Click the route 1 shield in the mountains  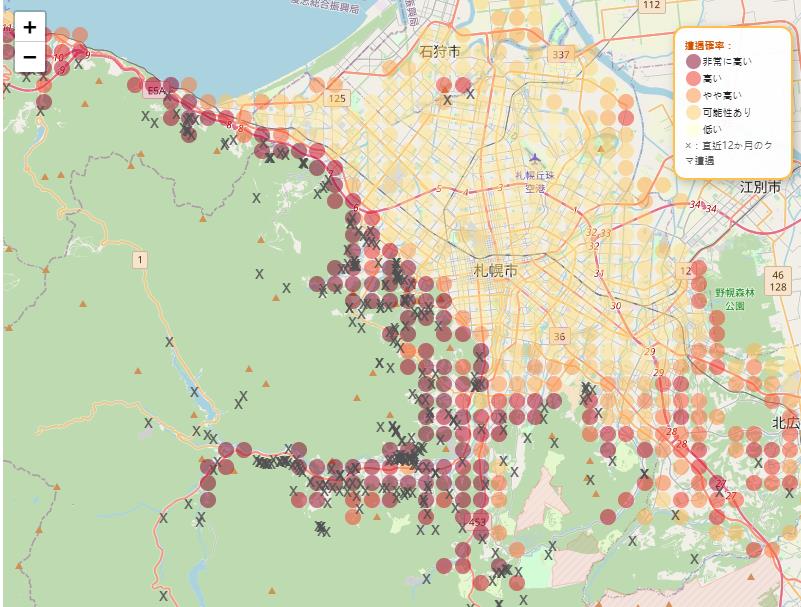pyautogui.click(x=141, y=260)
